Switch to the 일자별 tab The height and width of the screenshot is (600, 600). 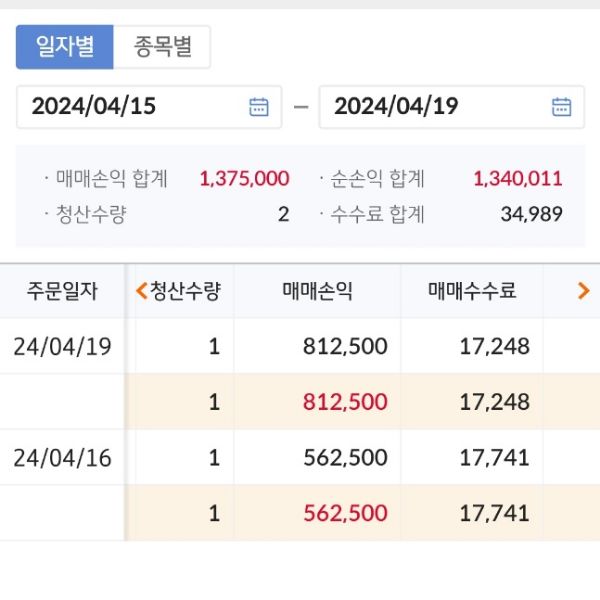[x=65, y=47]
